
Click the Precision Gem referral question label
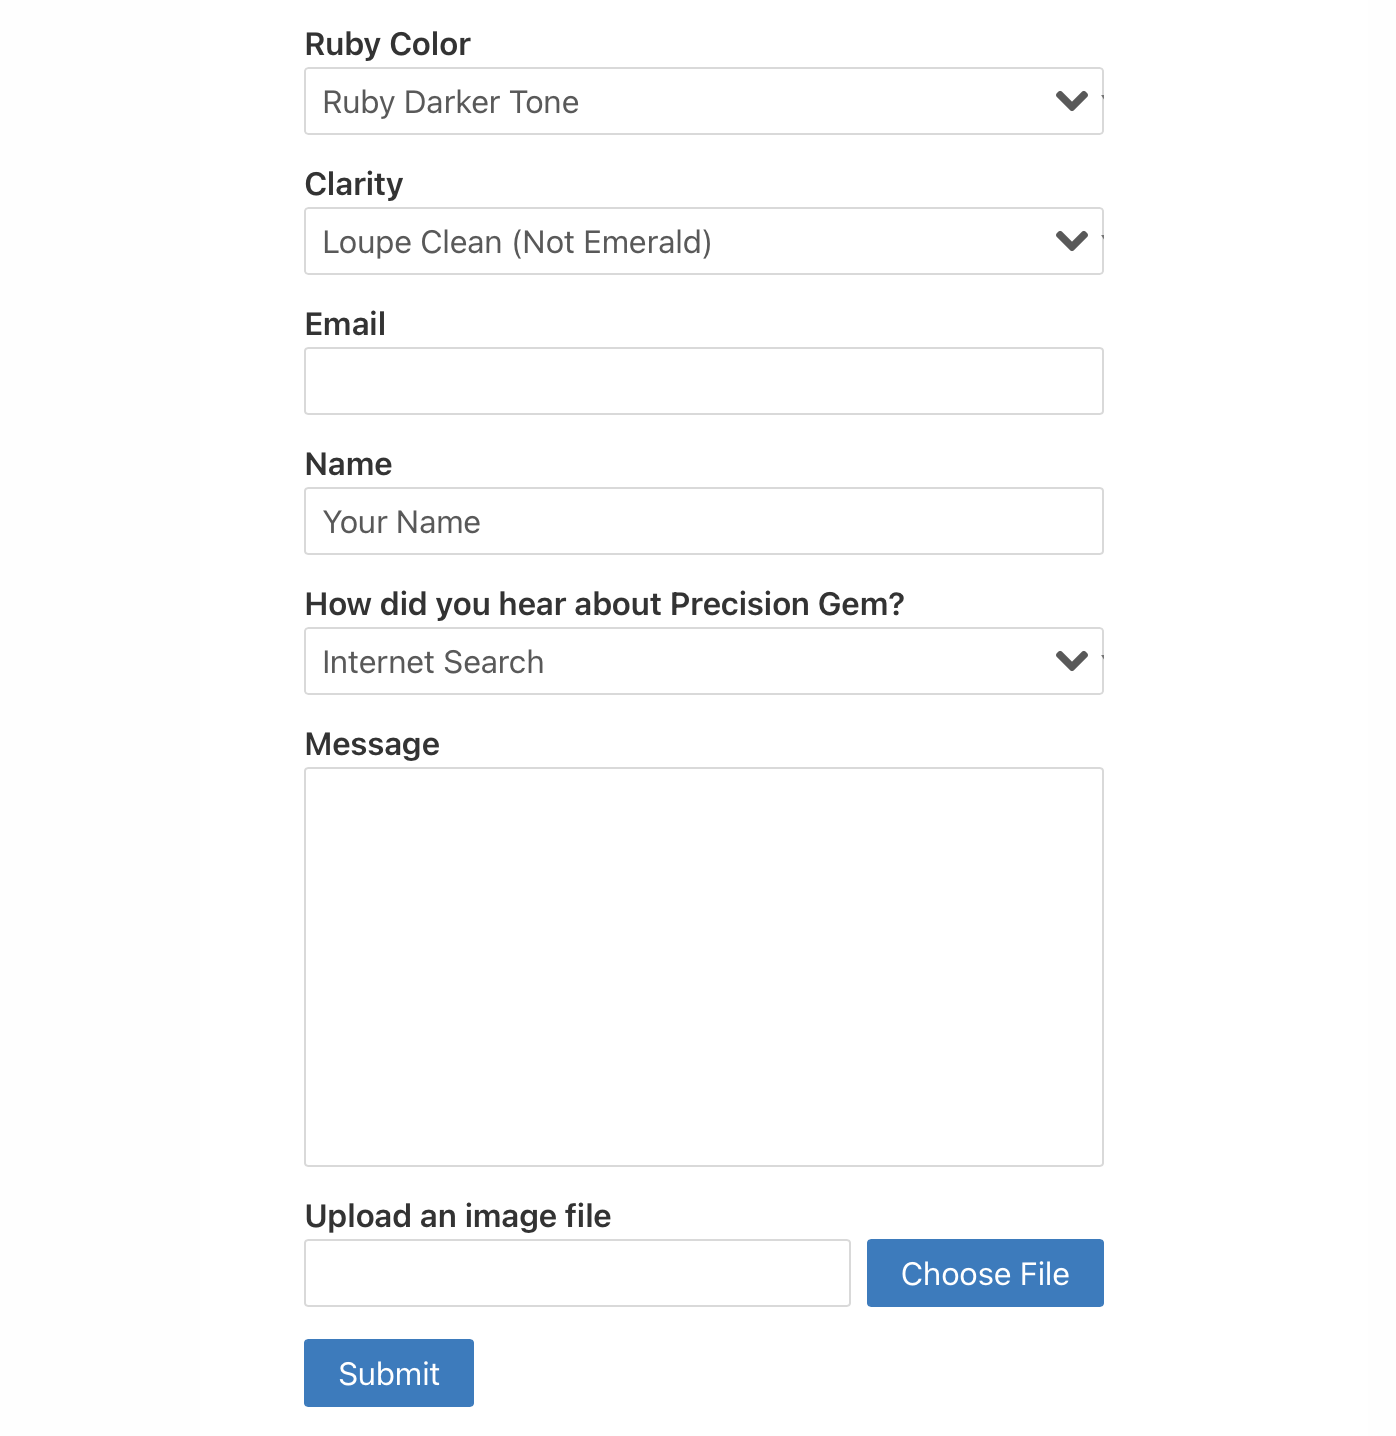(604, 604)
